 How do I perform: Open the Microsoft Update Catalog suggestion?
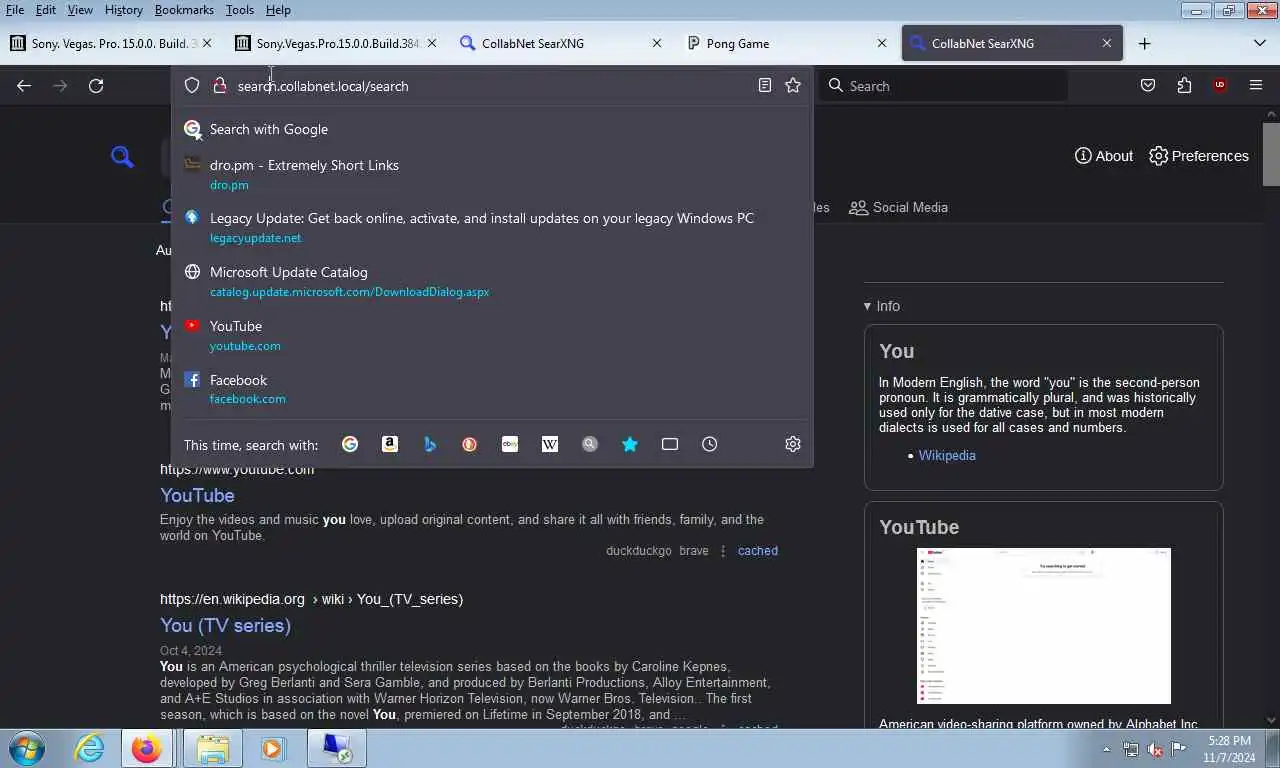point(492,281)
